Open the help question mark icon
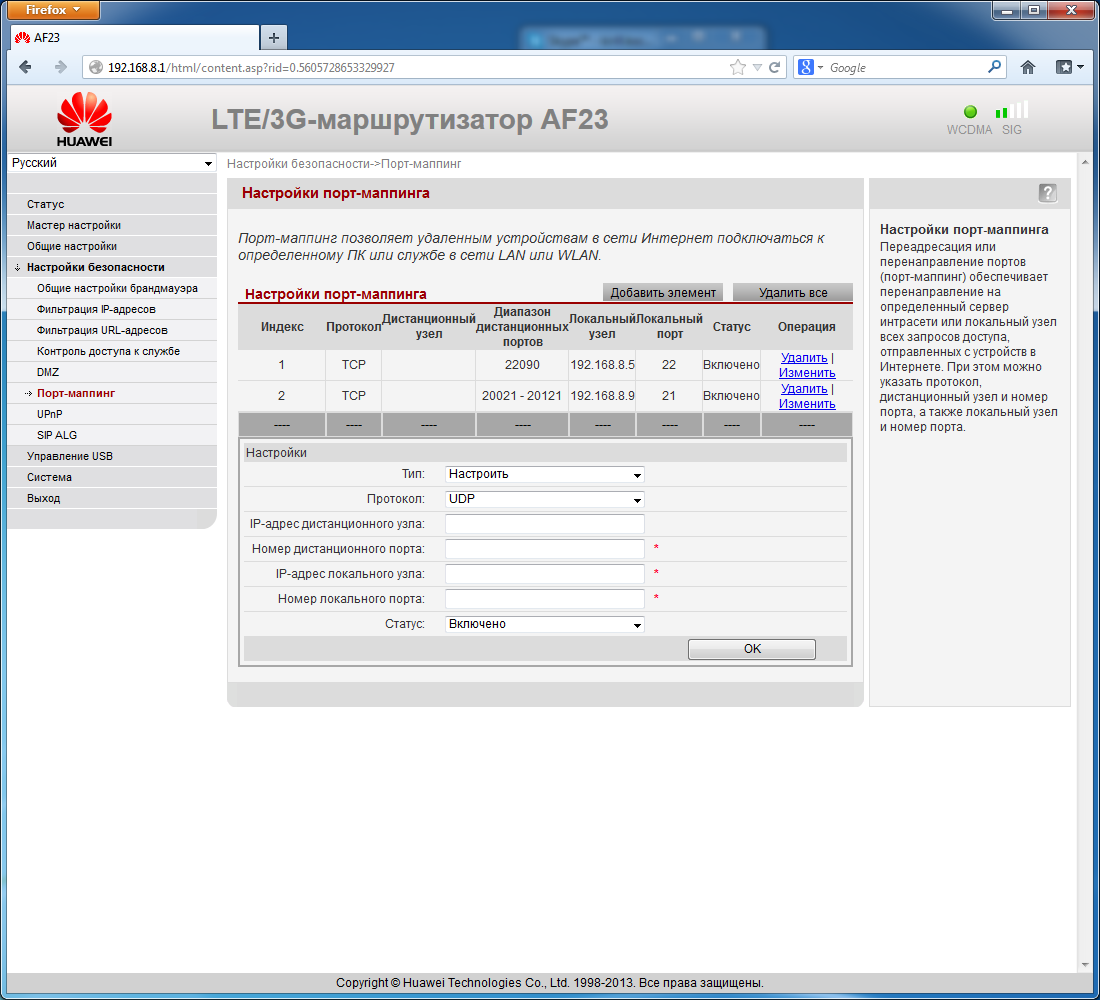 [1047, 193]
